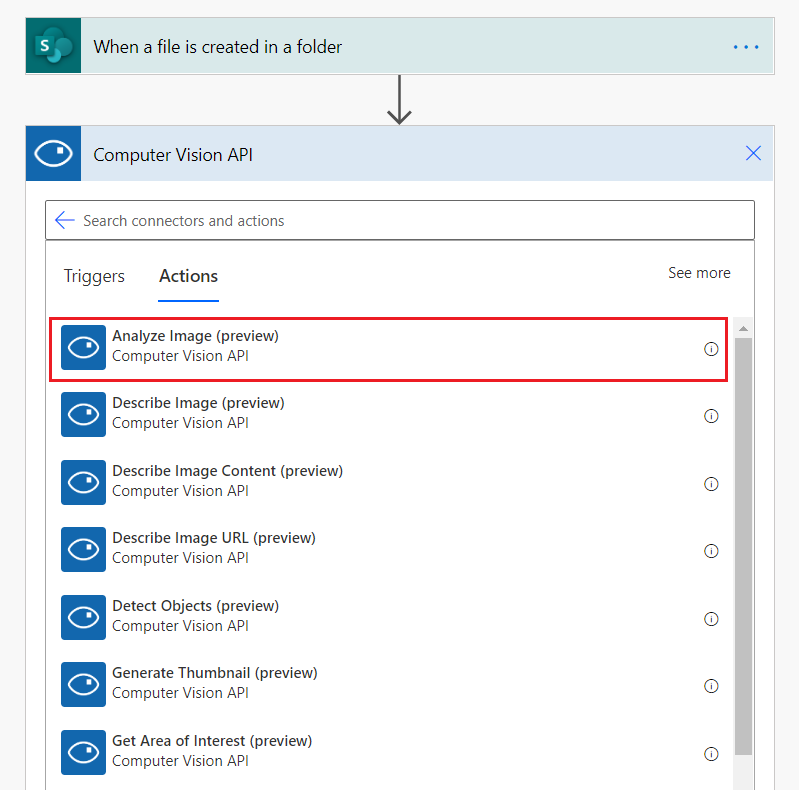
Task: Show info for Detect Objects action
Action: tap(711, 619)
